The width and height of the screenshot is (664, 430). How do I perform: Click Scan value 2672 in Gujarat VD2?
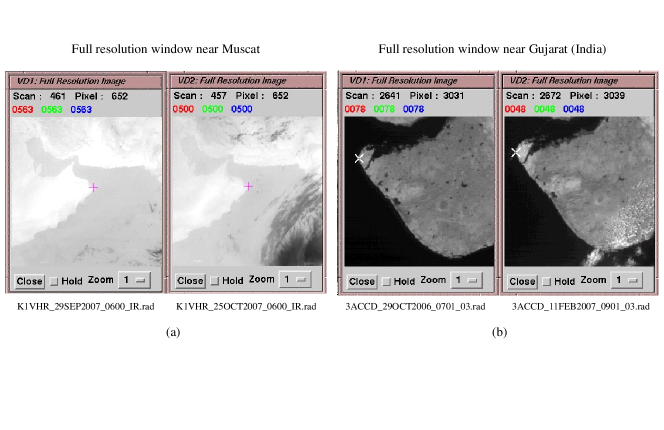click(550, 96)
